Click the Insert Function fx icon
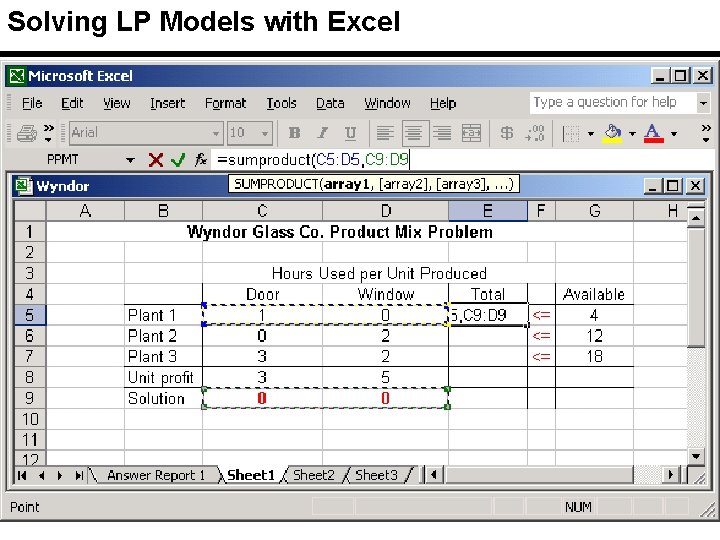Image resolution: width=720 pixels, height=540 pixels. point(200,160)
